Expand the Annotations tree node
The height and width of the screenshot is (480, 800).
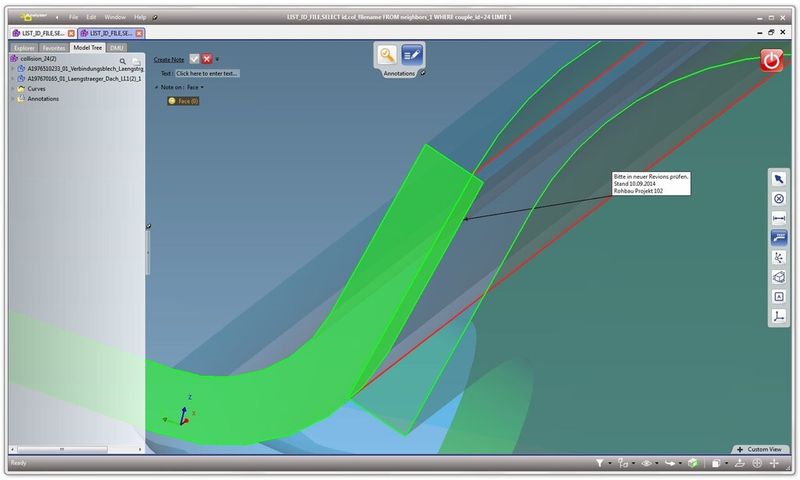(x=13, y=99)
